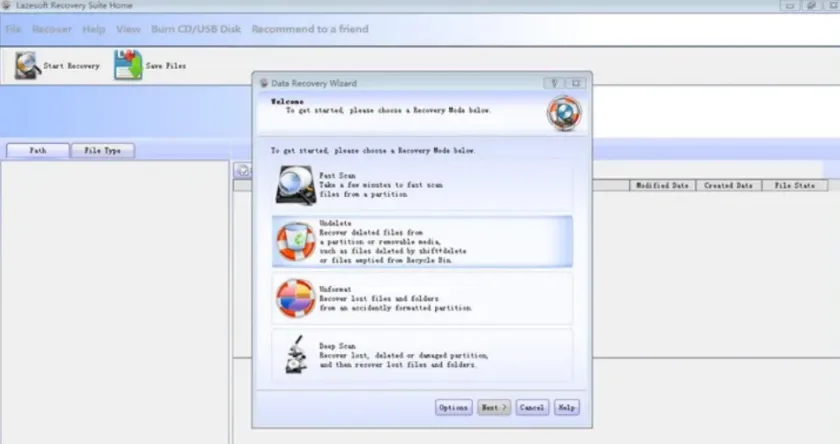Open the Burn CD/USB Disk menu

coord(196,29)
